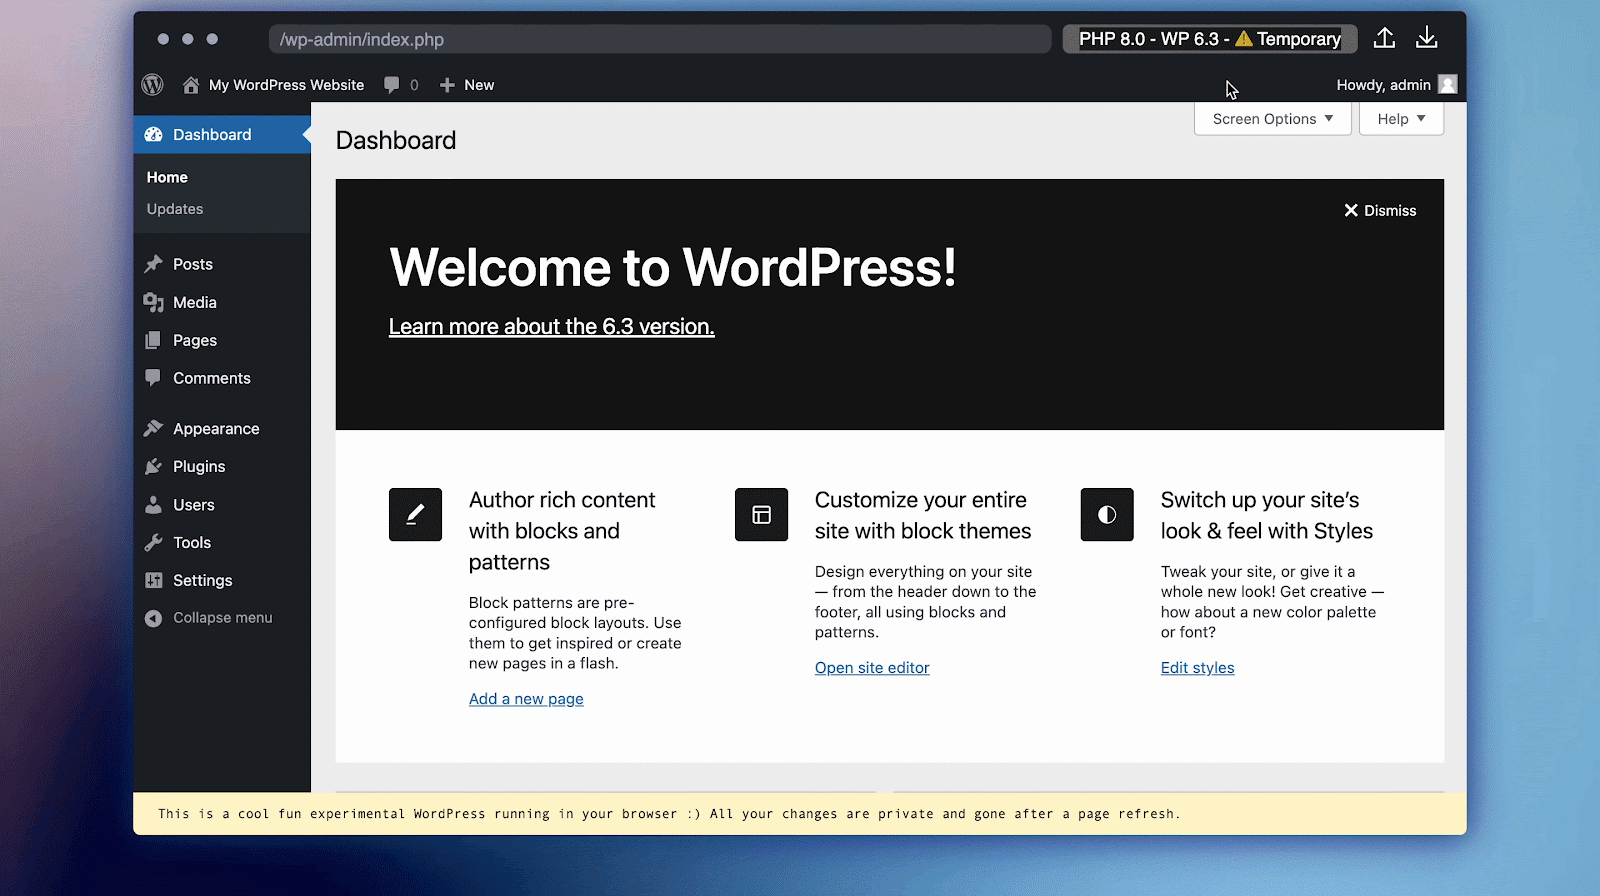Click 'My WordPress Website' site name link
1600x896 pixels.
(286, 85)
